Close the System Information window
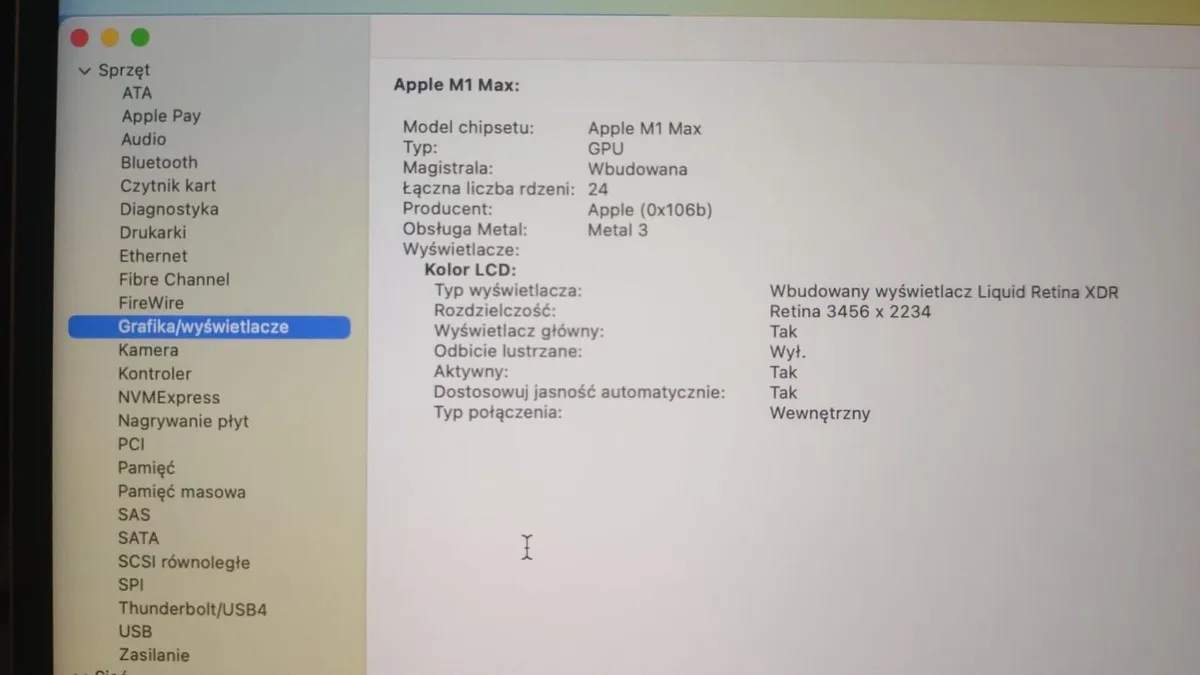The height and width of the screenshot is (675, 1200). pos(79,38)
